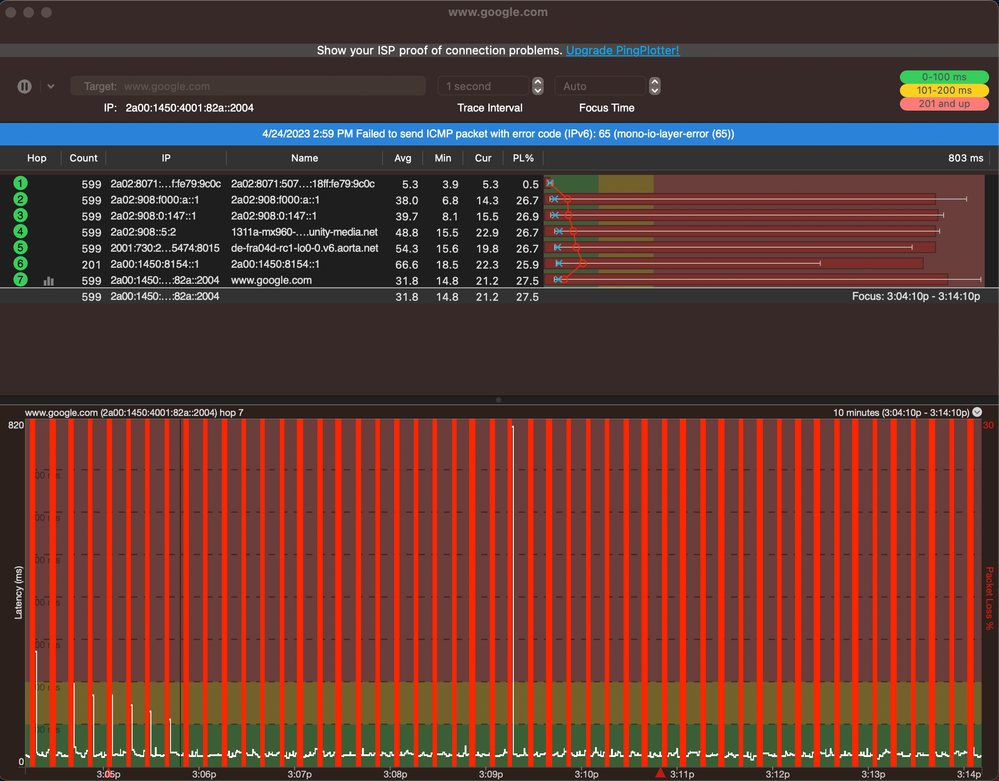Expand the 10 minutes timeline range dropdown
The width and height of the screenshot is (999, 781).
point(977,412)
